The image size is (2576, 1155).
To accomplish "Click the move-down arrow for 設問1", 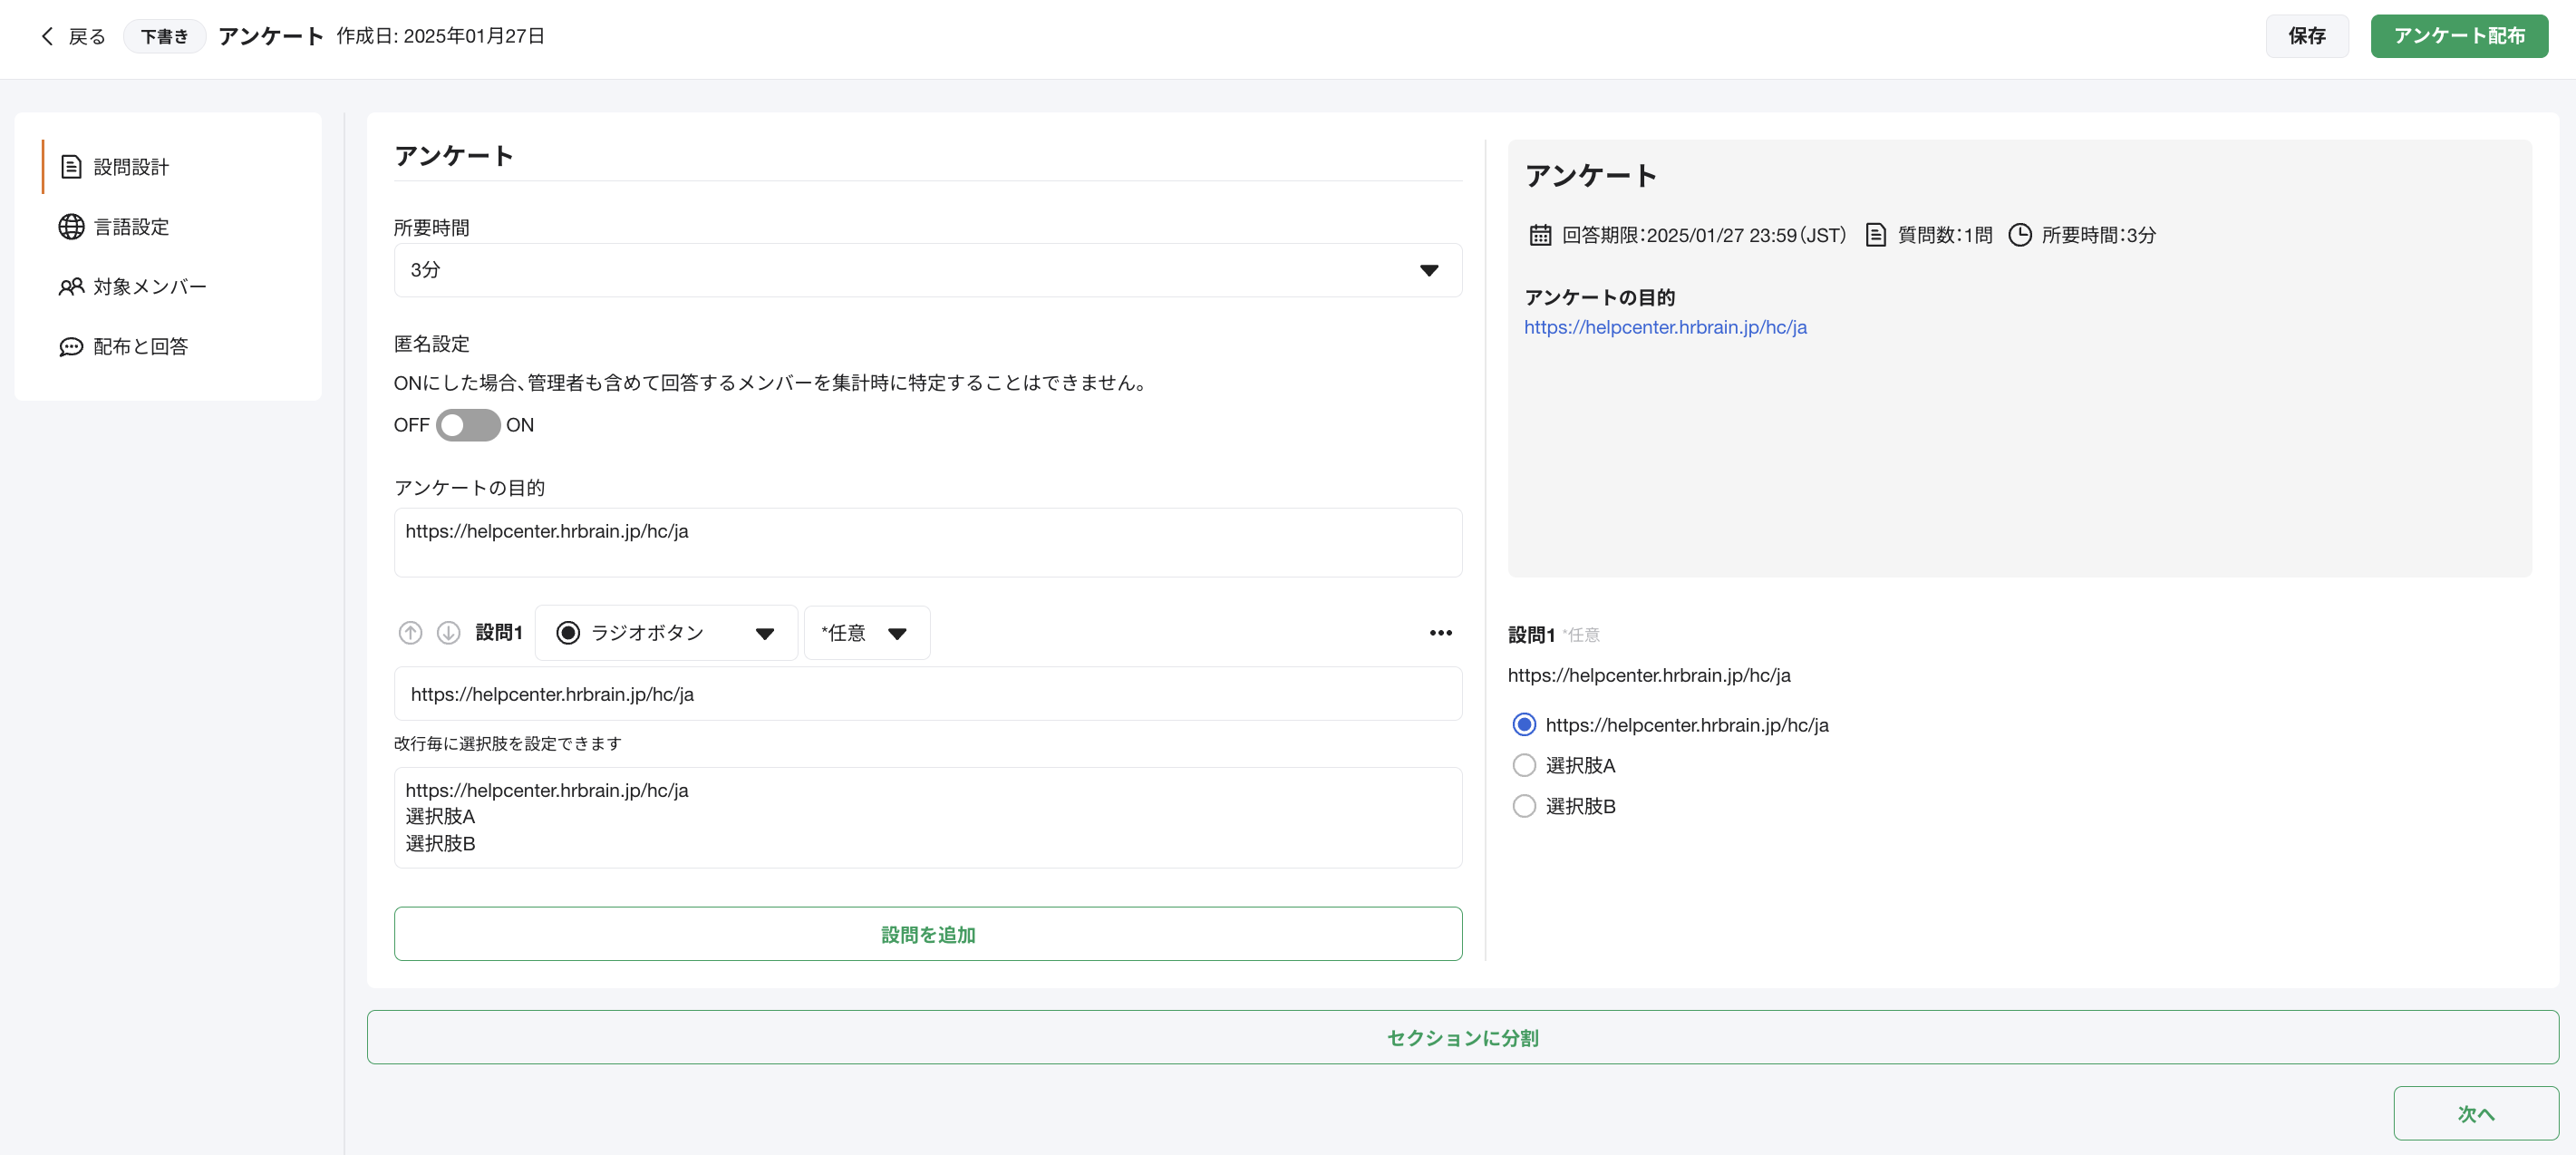I will [448, 633].
